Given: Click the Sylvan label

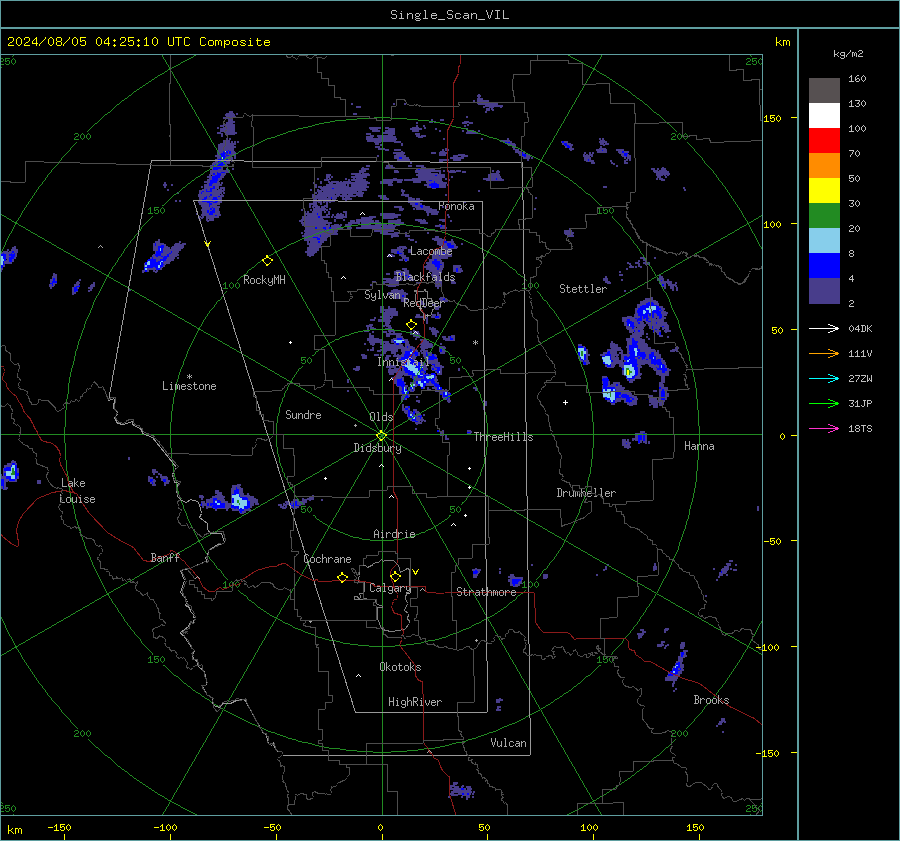Looking at the screenshot, I should click(x=382, y=295).
